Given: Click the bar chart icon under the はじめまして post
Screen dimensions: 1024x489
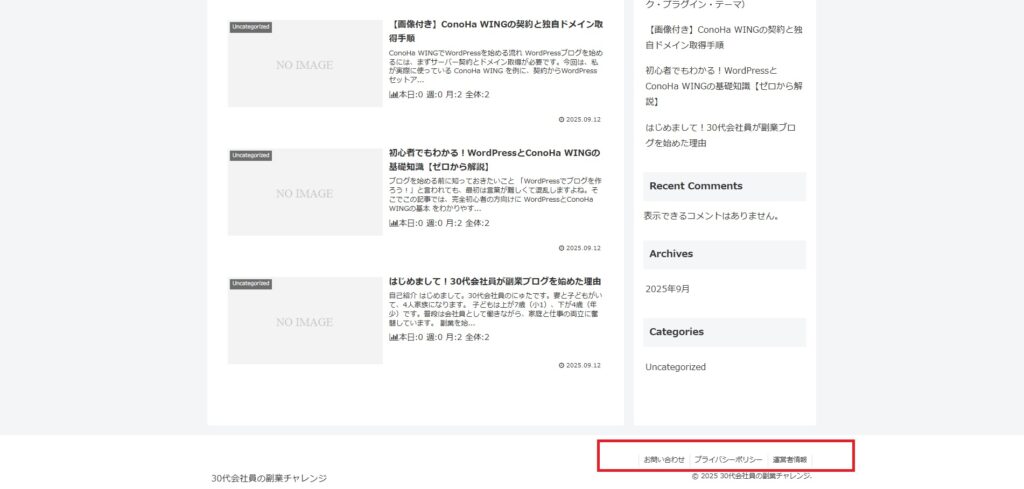Looking at the screenshot, I should click(x=393, y=338).
